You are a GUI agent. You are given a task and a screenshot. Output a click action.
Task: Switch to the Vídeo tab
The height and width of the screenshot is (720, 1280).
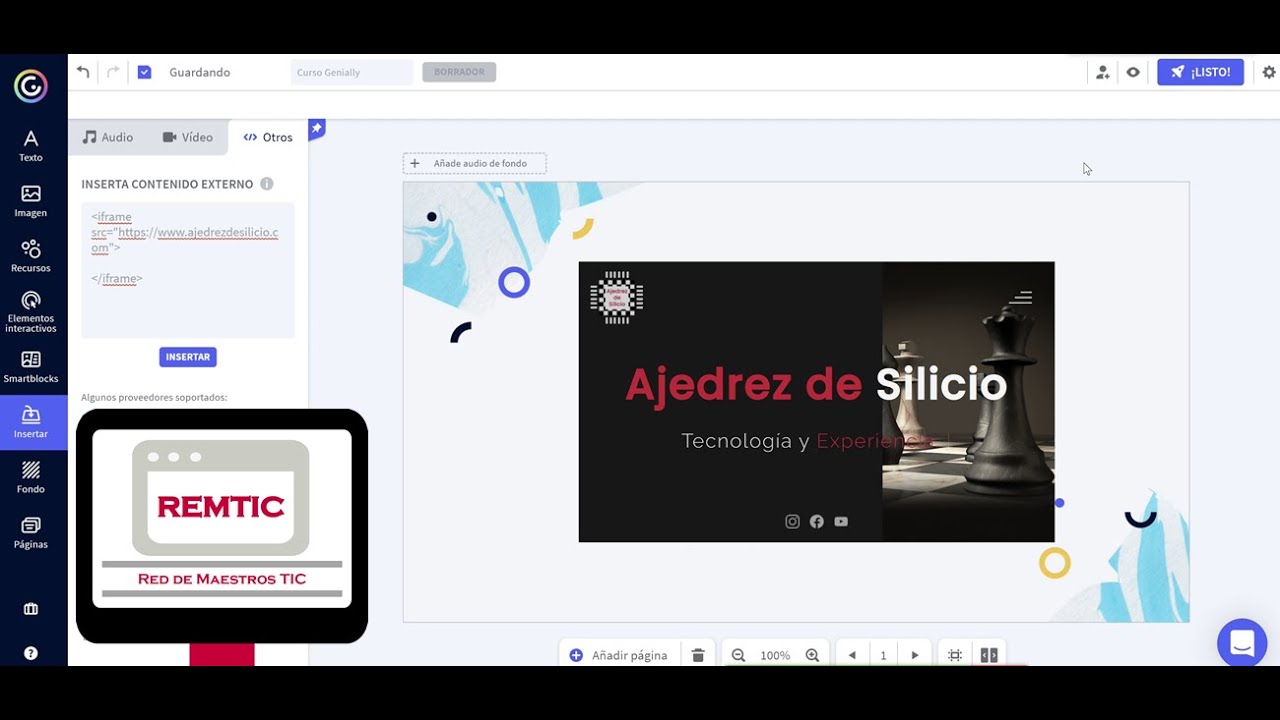187,137
